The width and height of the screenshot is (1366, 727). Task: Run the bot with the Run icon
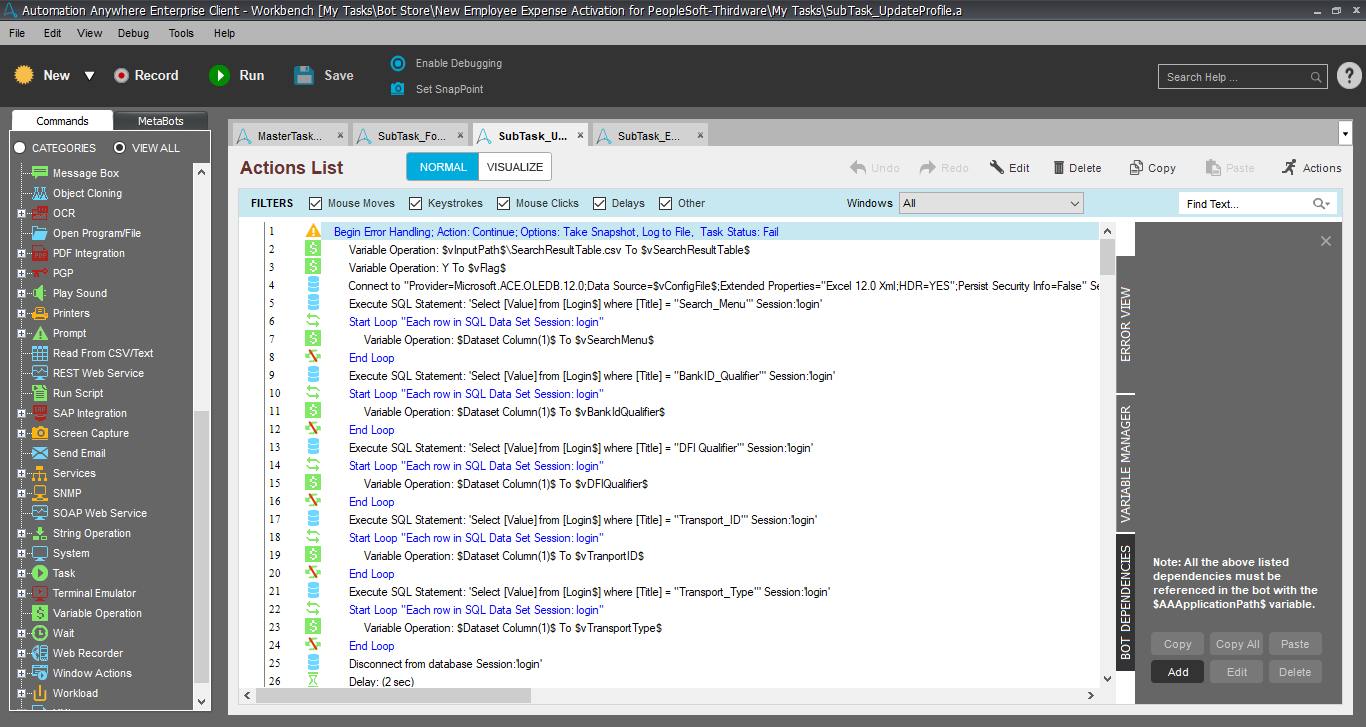[x=219, y=75]
